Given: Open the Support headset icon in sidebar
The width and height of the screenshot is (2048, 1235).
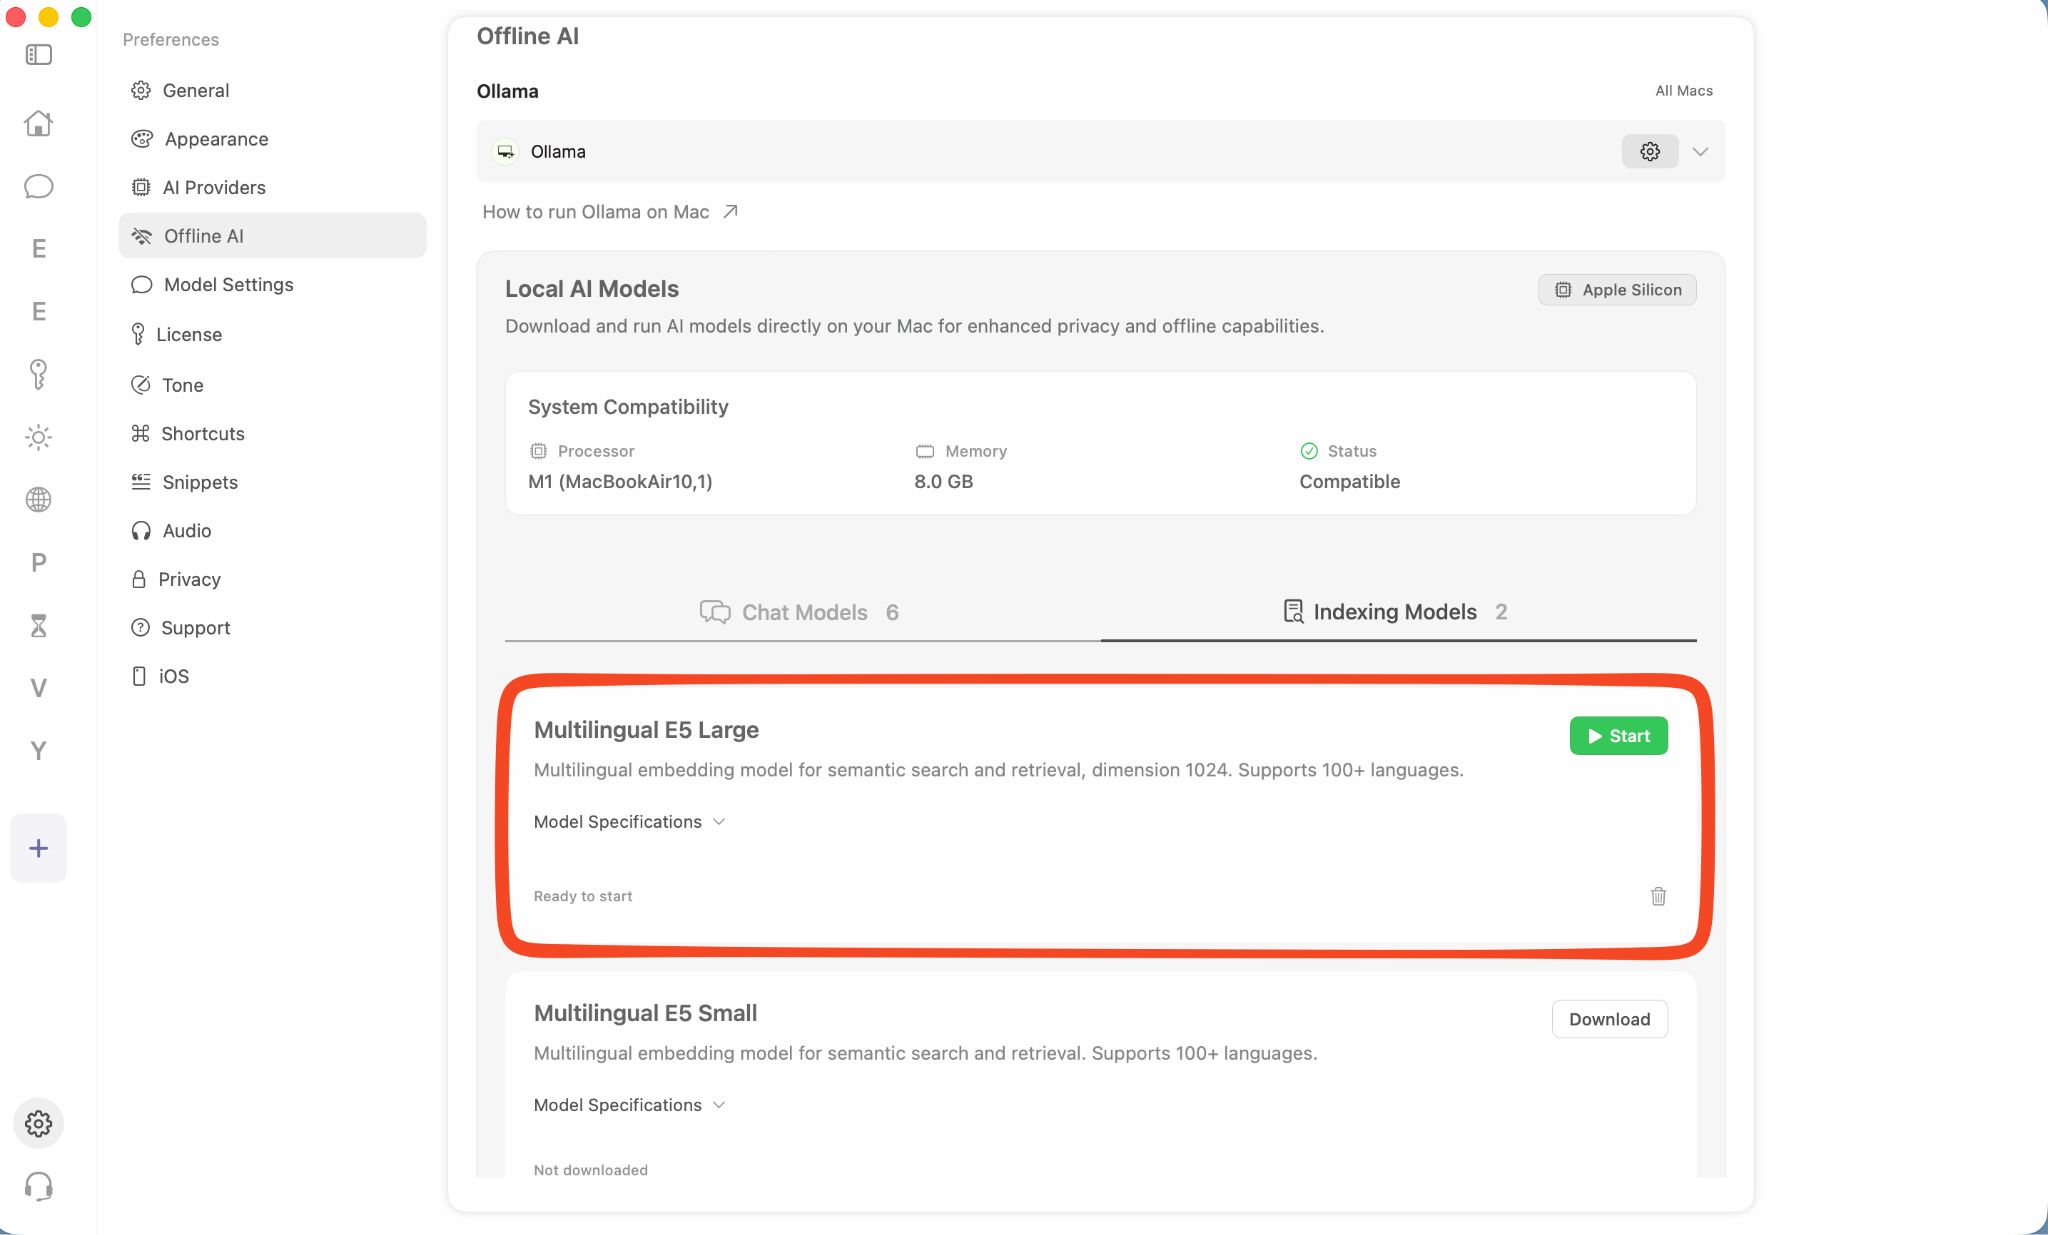Looking at the screenshot, I should tap(38, 1186).
